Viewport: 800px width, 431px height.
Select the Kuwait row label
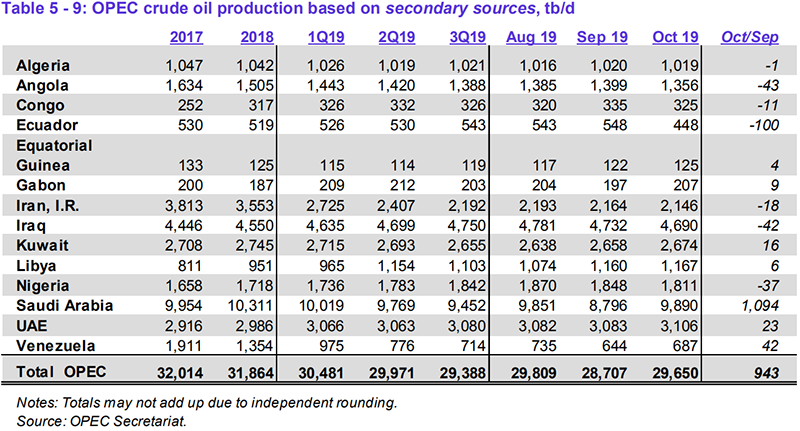(42, 245)
